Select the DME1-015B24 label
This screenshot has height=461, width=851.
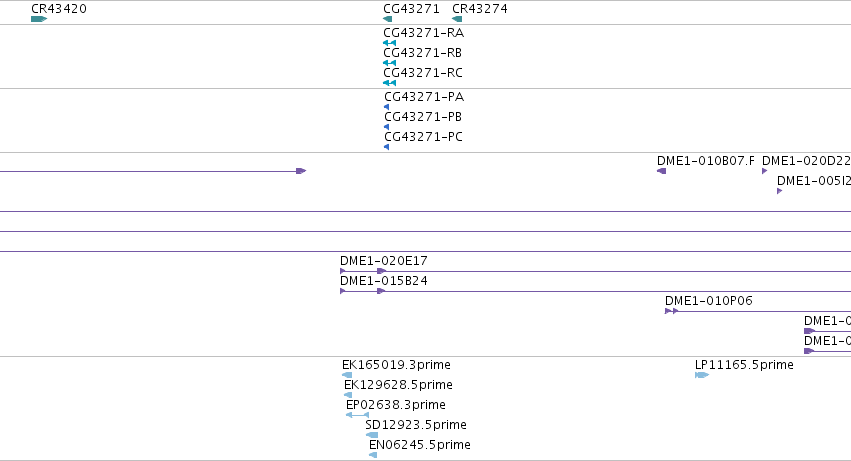point(384,281)
